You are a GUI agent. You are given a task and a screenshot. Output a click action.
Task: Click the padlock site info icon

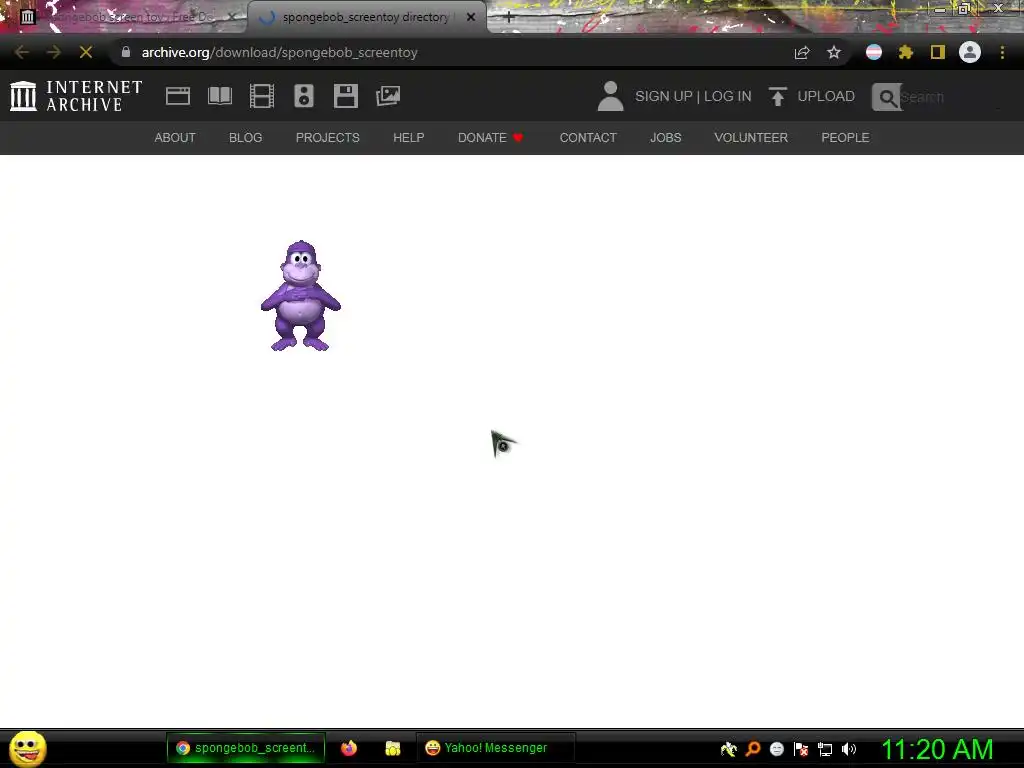click(125, 52)
